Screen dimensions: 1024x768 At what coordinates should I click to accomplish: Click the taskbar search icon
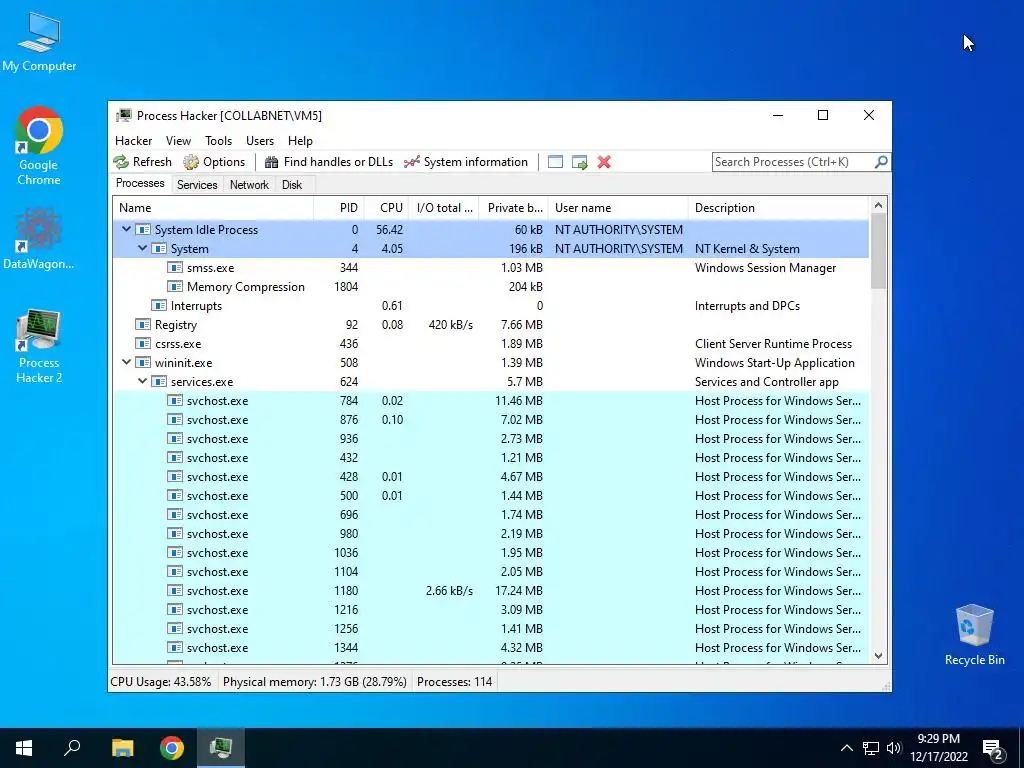click(72, 748)
